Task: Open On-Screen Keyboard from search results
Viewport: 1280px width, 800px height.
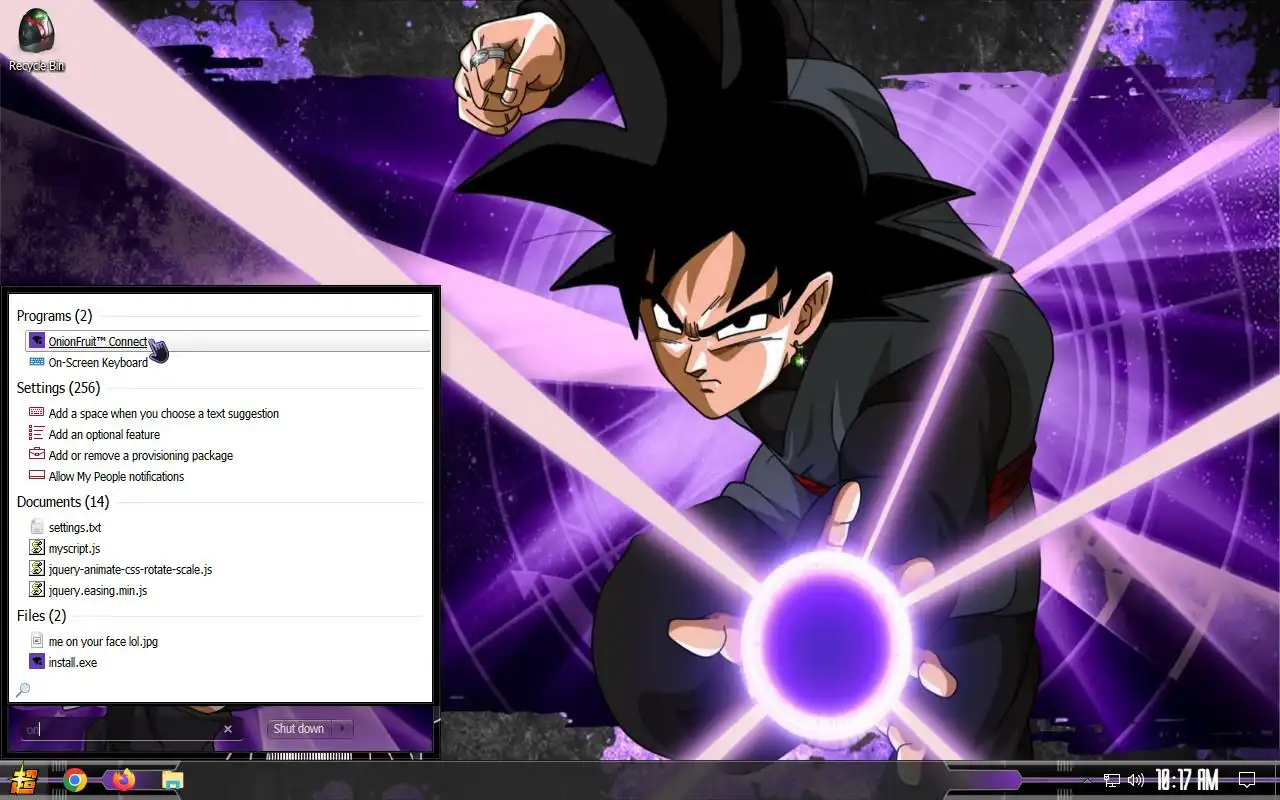Action: tap(98, 362)
